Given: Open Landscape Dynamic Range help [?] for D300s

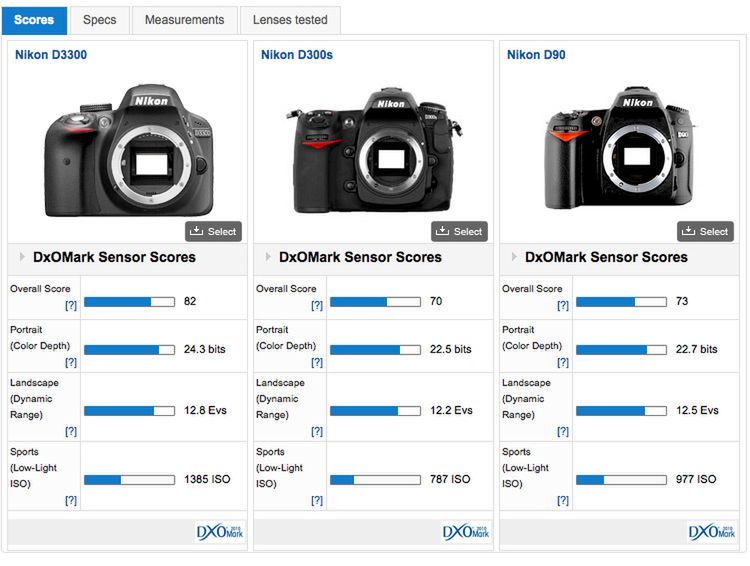Looking at the screenshot, I should pyautogui.click(x=317, y=431).
